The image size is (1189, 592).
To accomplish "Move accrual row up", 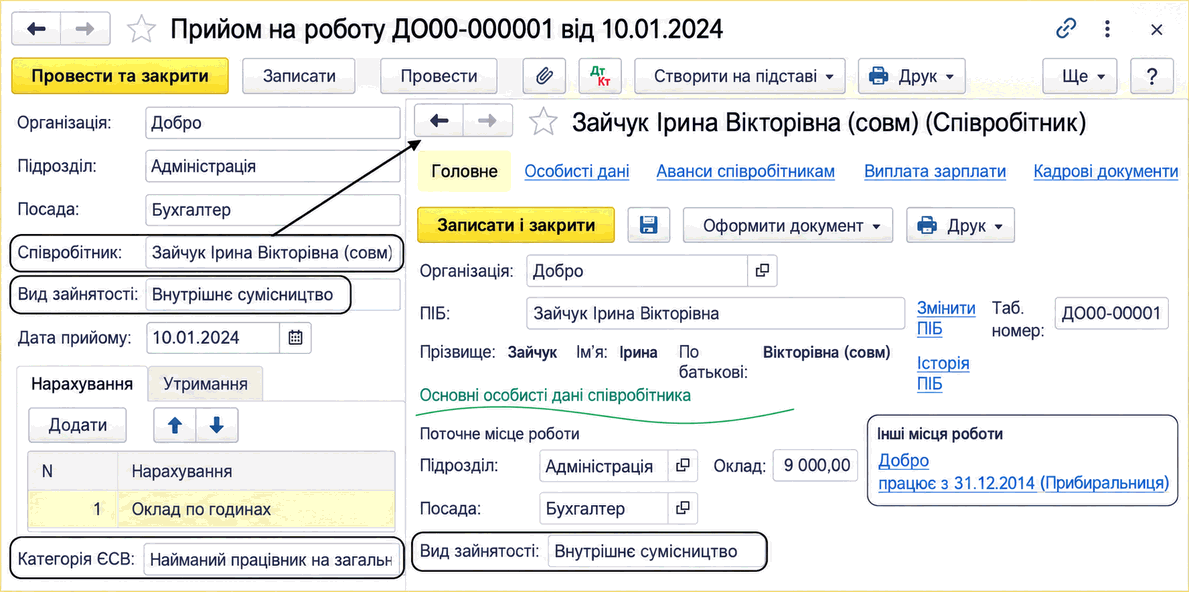I will pos(175,425).
